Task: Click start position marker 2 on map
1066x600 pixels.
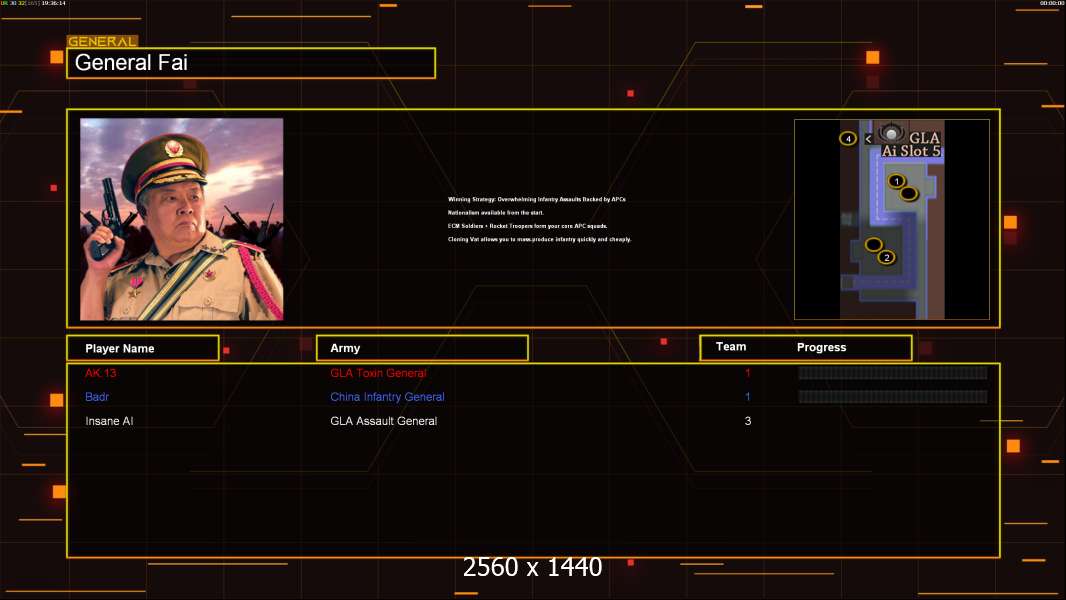Action: point(886,258)
